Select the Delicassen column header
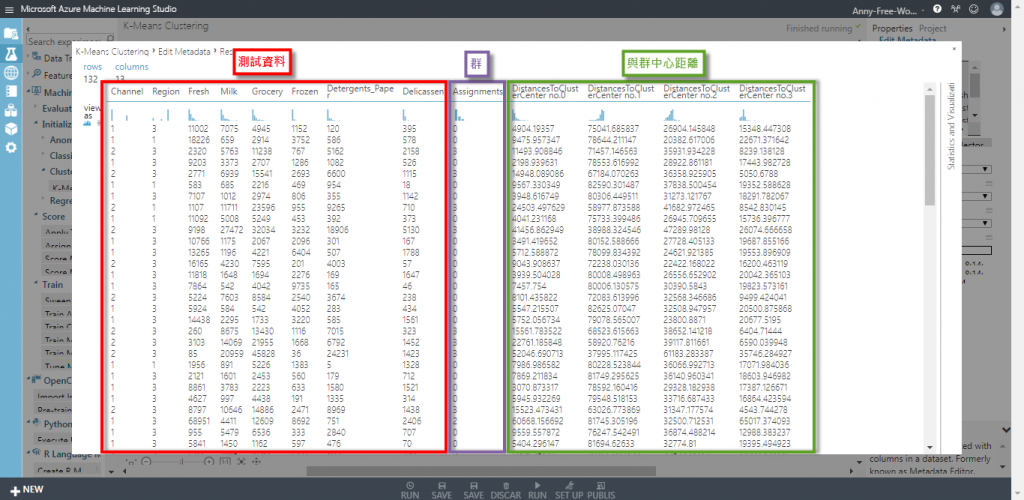Screen dimensions: 1024x500 tap(423, 92)
